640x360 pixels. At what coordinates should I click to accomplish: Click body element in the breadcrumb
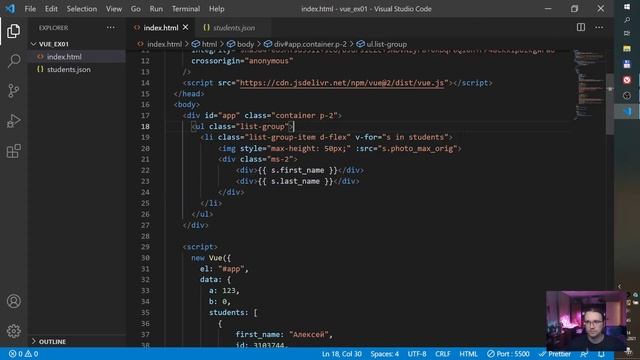pyautogui.click(x=245, y=44)
